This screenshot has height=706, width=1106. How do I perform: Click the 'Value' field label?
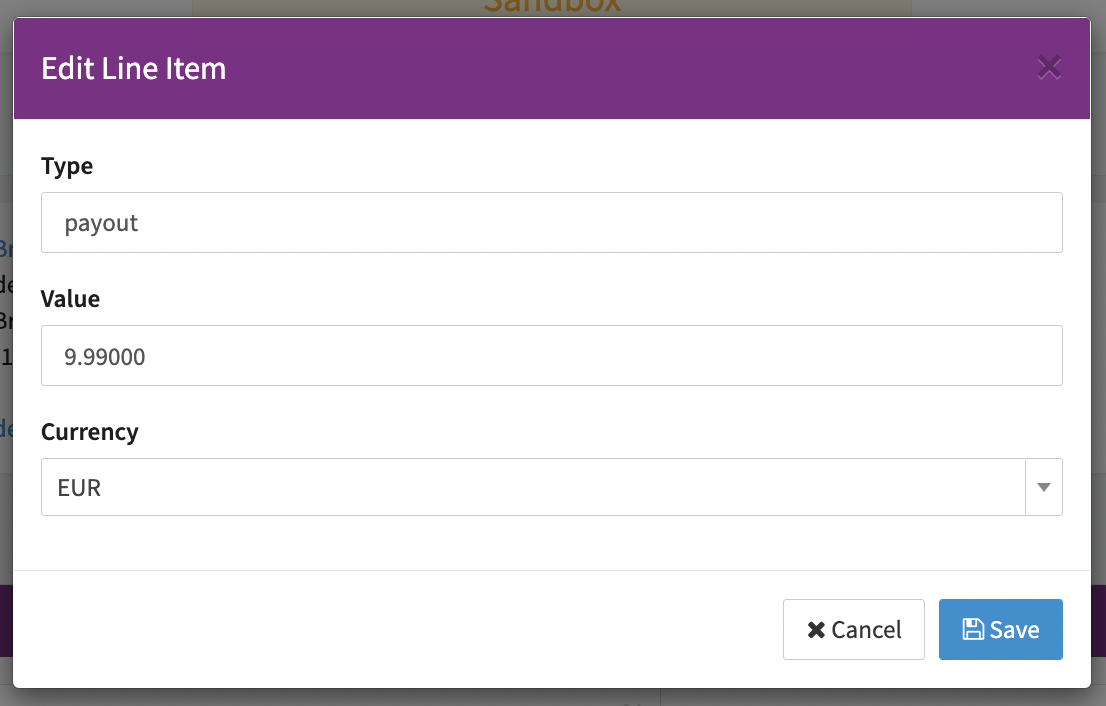pos(70,299)
